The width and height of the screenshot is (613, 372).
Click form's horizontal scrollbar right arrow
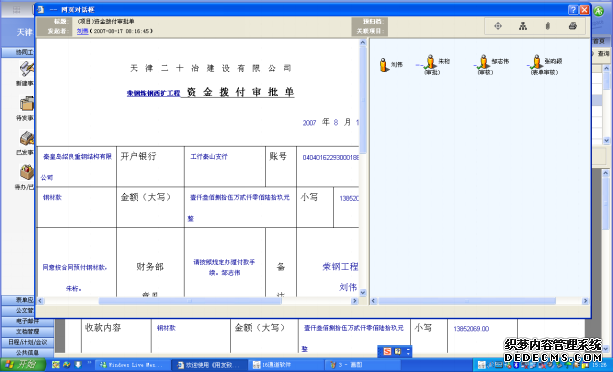coord(355,301)
